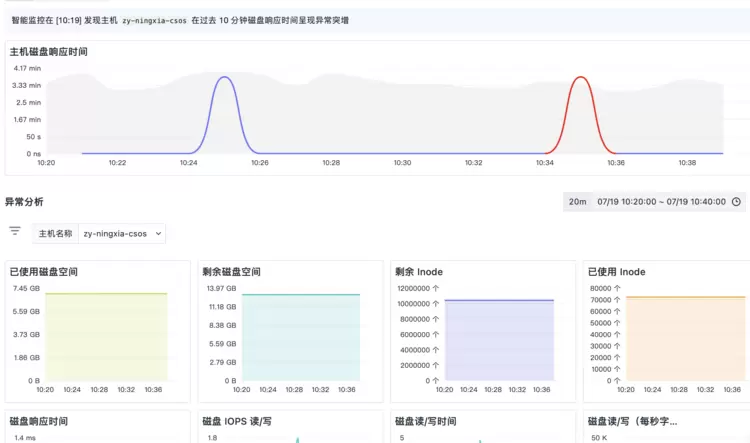The image size is (750, 443).
Task: Click the yellow used disk space chart area
Action: tap(106, 337)
